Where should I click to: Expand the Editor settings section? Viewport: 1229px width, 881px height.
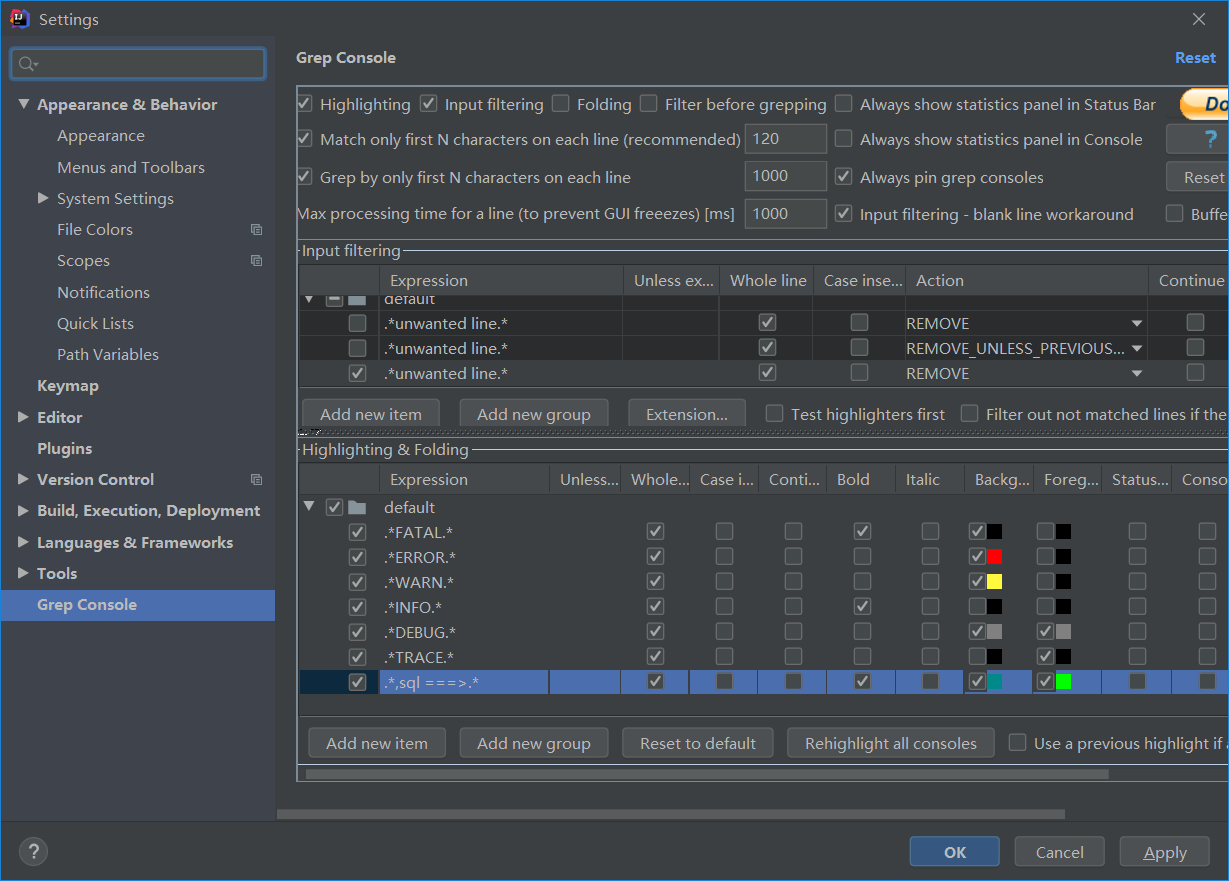tap(23, 417)
